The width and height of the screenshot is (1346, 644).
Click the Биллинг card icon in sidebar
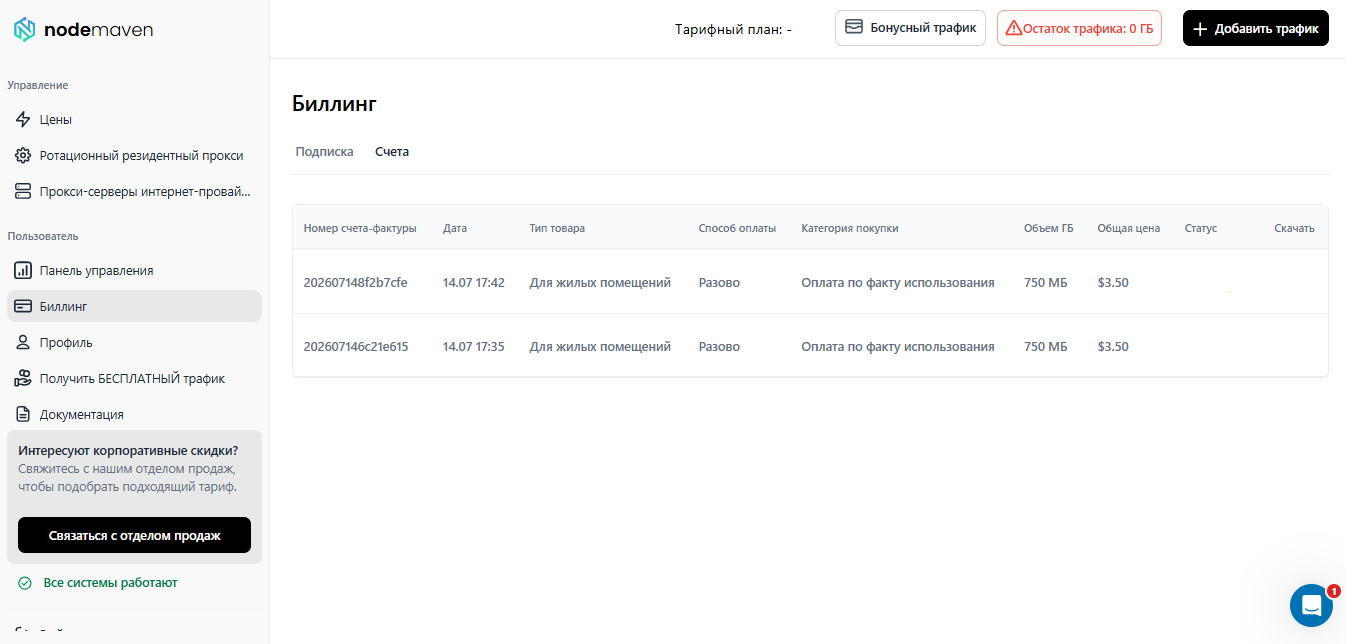pos(23,307)
